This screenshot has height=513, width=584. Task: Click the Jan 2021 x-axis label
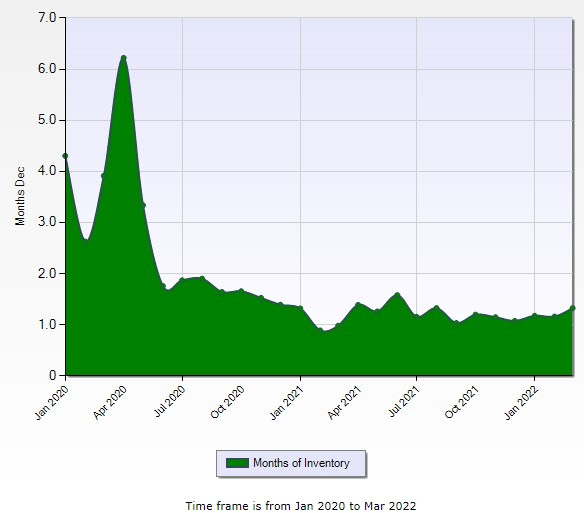point(287,403)
